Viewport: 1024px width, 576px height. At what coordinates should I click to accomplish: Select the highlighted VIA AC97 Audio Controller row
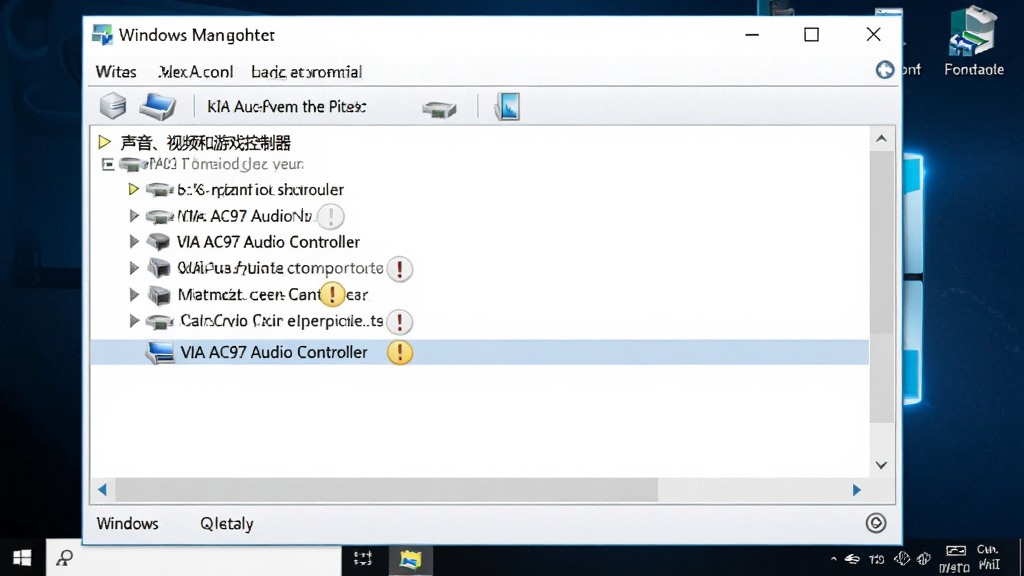[479, 353]
